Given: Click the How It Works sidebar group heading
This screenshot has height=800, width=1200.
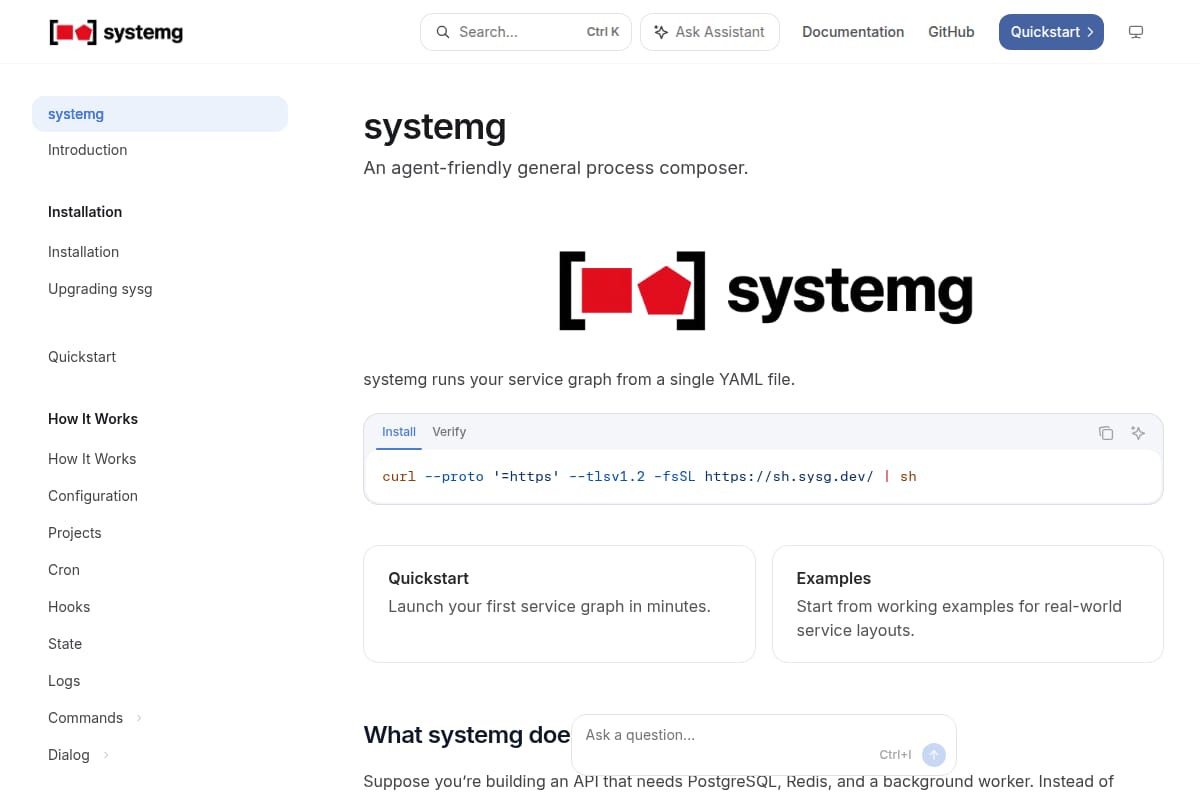Looking at the screenshot, I should click(x=93, y=419).
